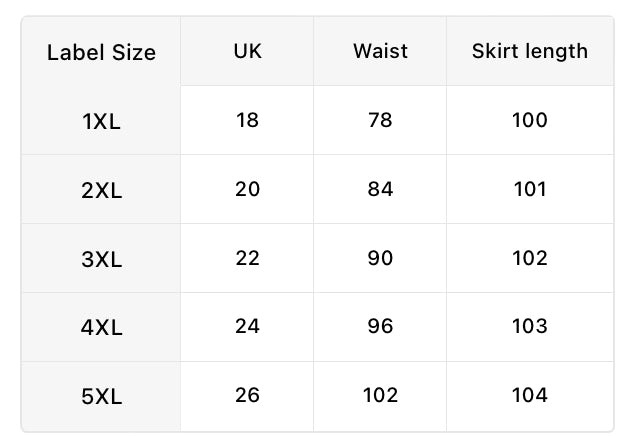Select the Skirt length header cell
The width and height of the screenshot is (640, 436).
530,51
